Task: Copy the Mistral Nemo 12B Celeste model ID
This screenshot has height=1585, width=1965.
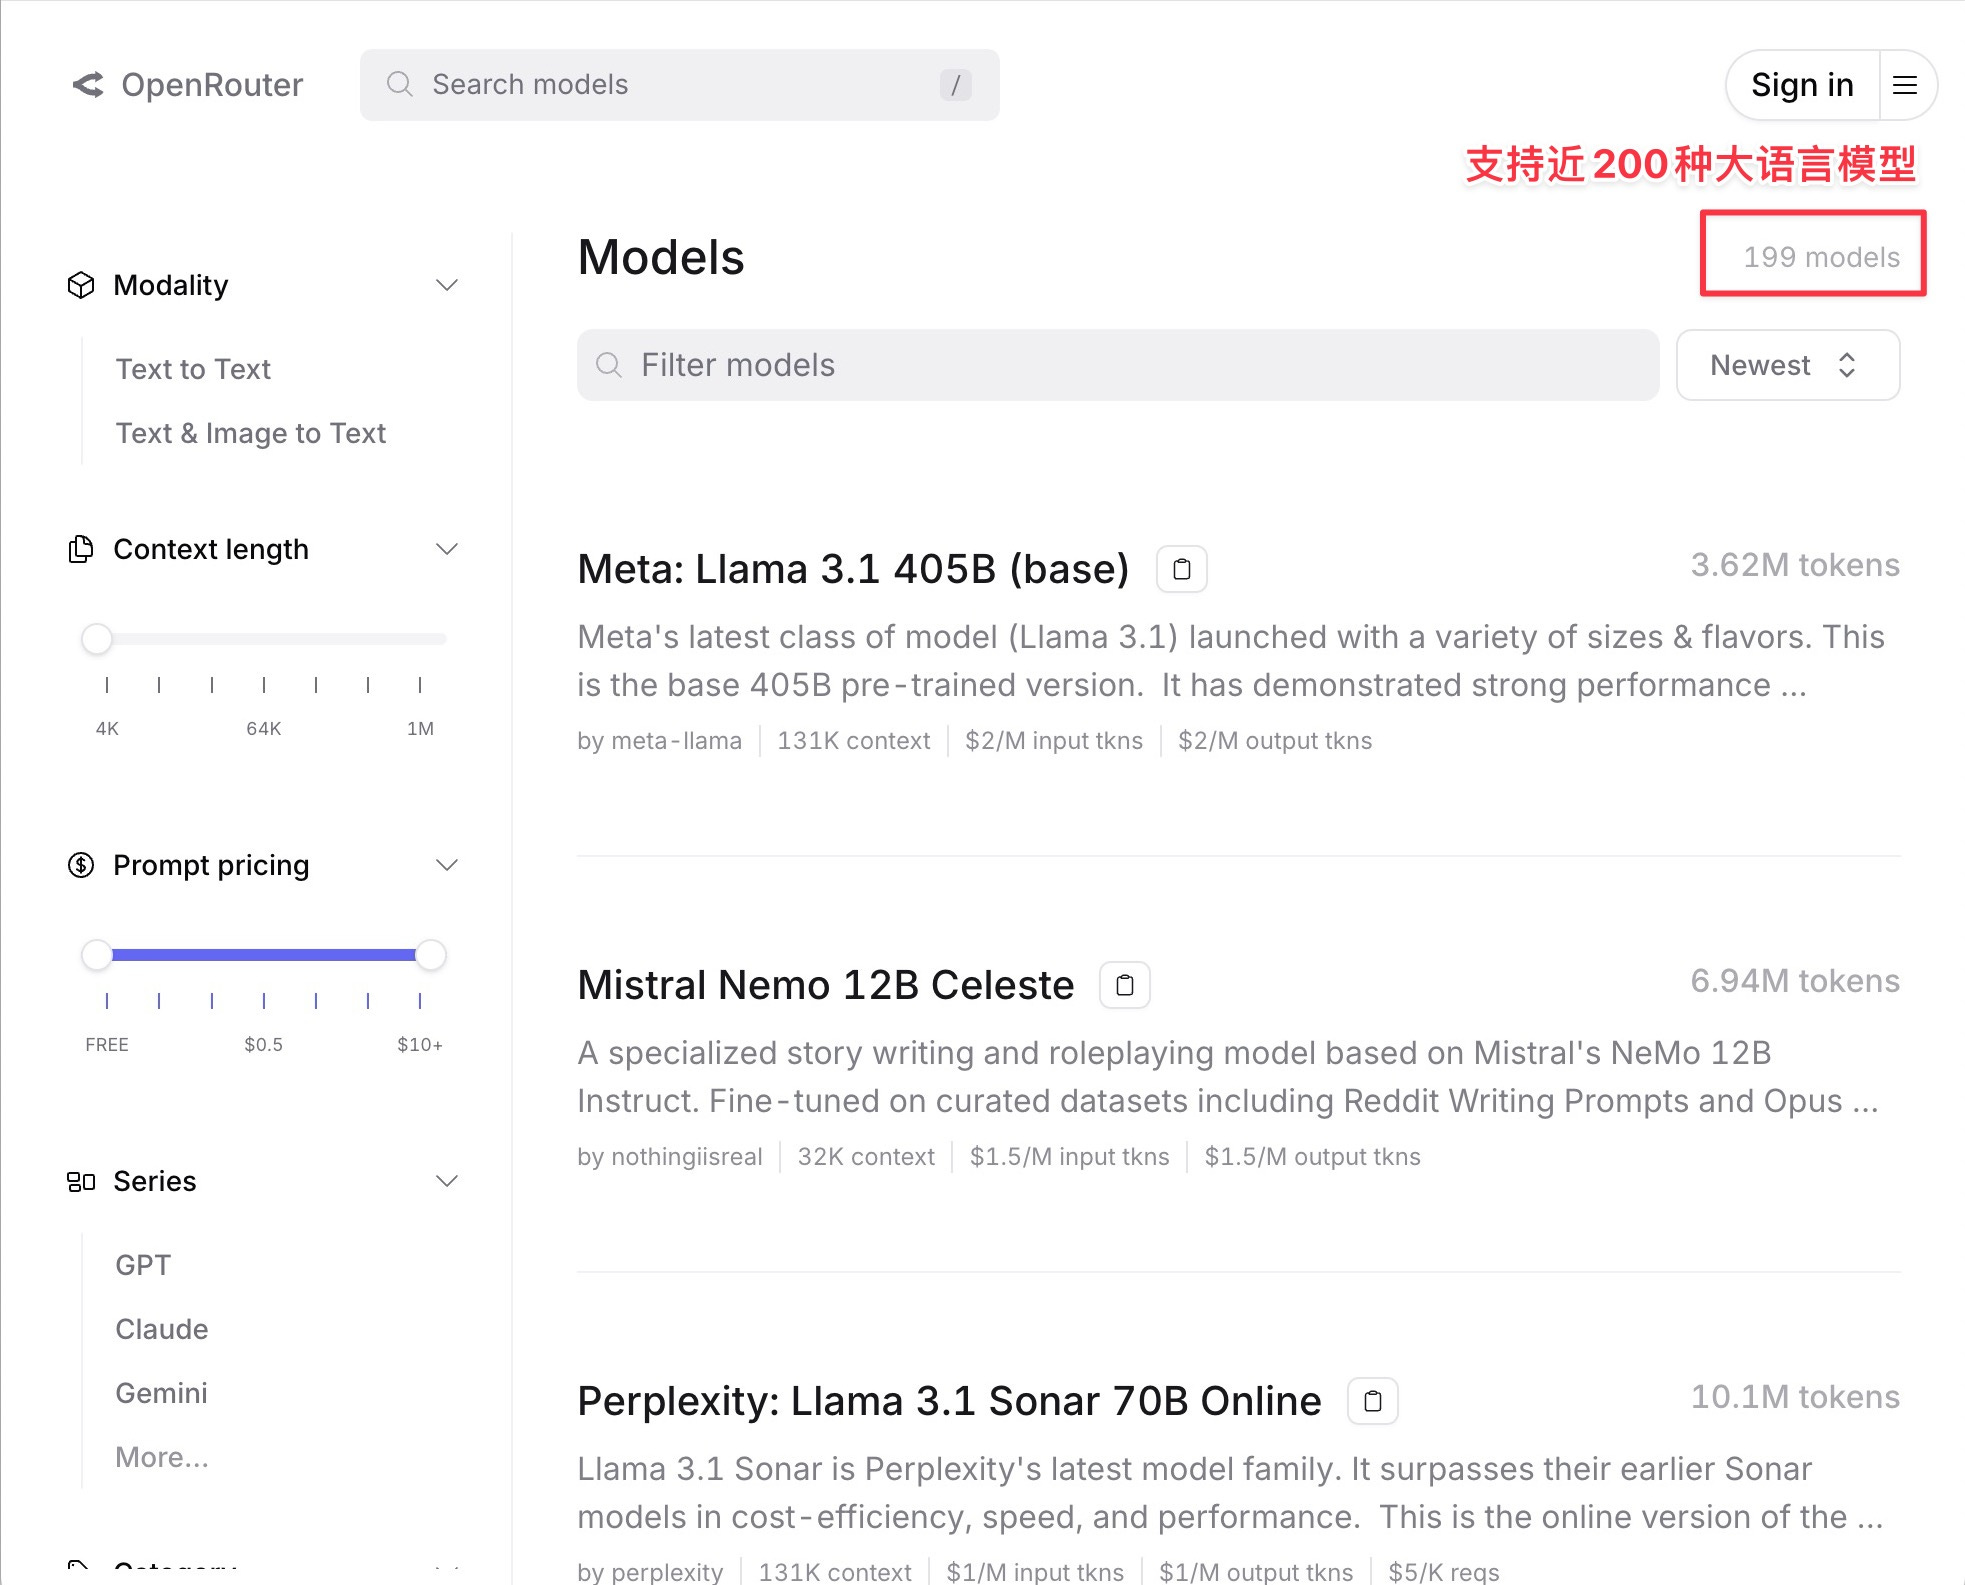Action: point(1125,985)
